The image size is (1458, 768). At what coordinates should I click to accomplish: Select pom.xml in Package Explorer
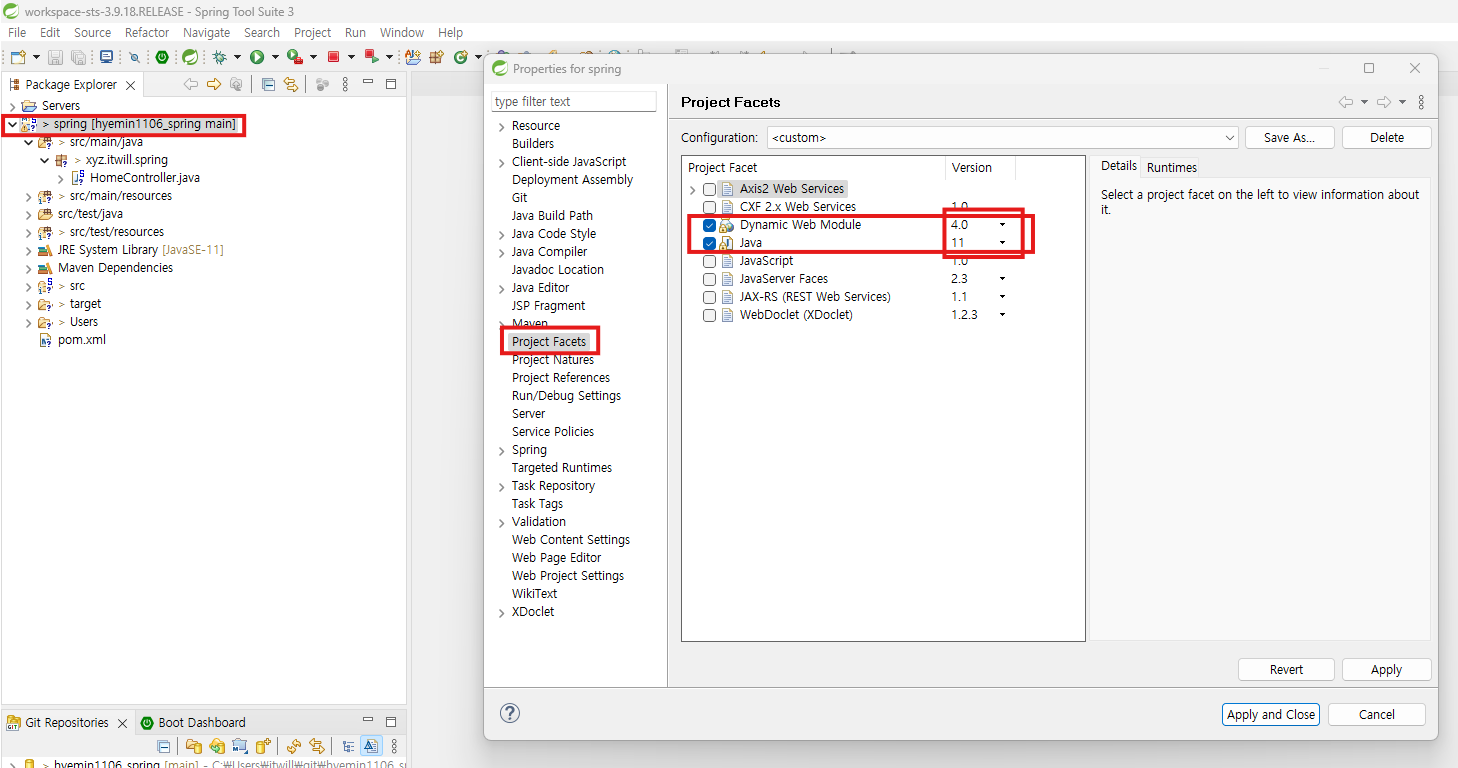pyautogui.click(x=81, y=340)
